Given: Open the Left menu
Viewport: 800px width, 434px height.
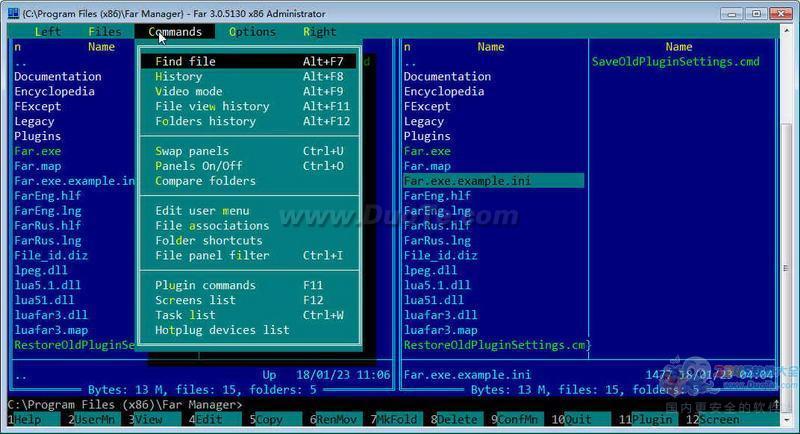Looking at the screenshot, I should 48,32.
